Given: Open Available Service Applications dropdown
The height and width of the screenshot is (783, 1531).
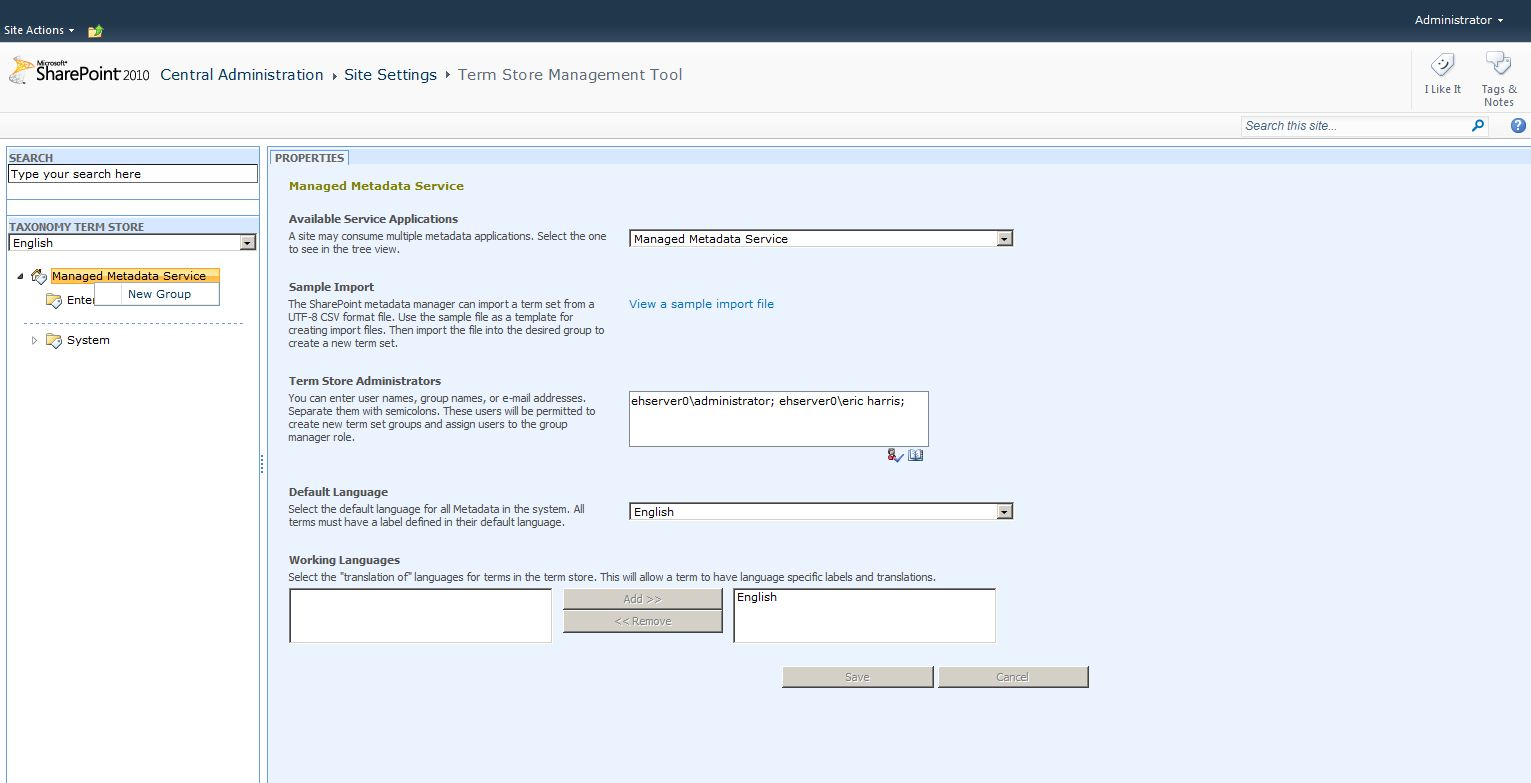Looking at the screenshot, I should (x=821, y=239).
